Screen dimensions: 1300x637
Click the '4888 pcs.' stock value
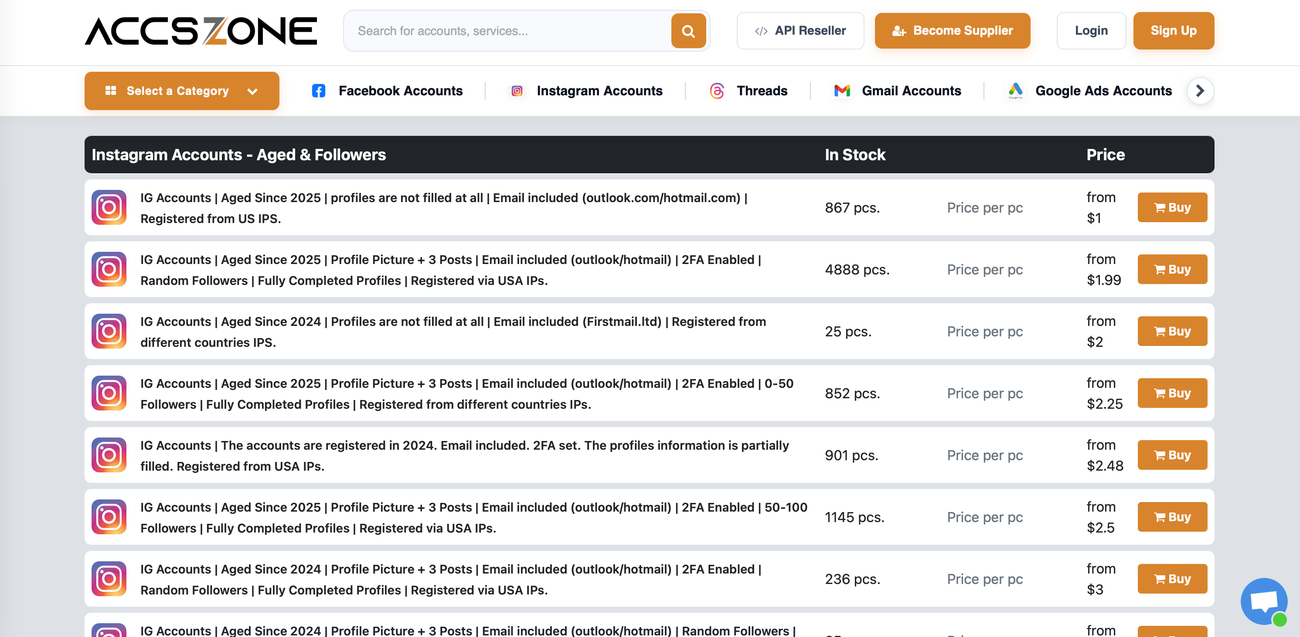857,270
